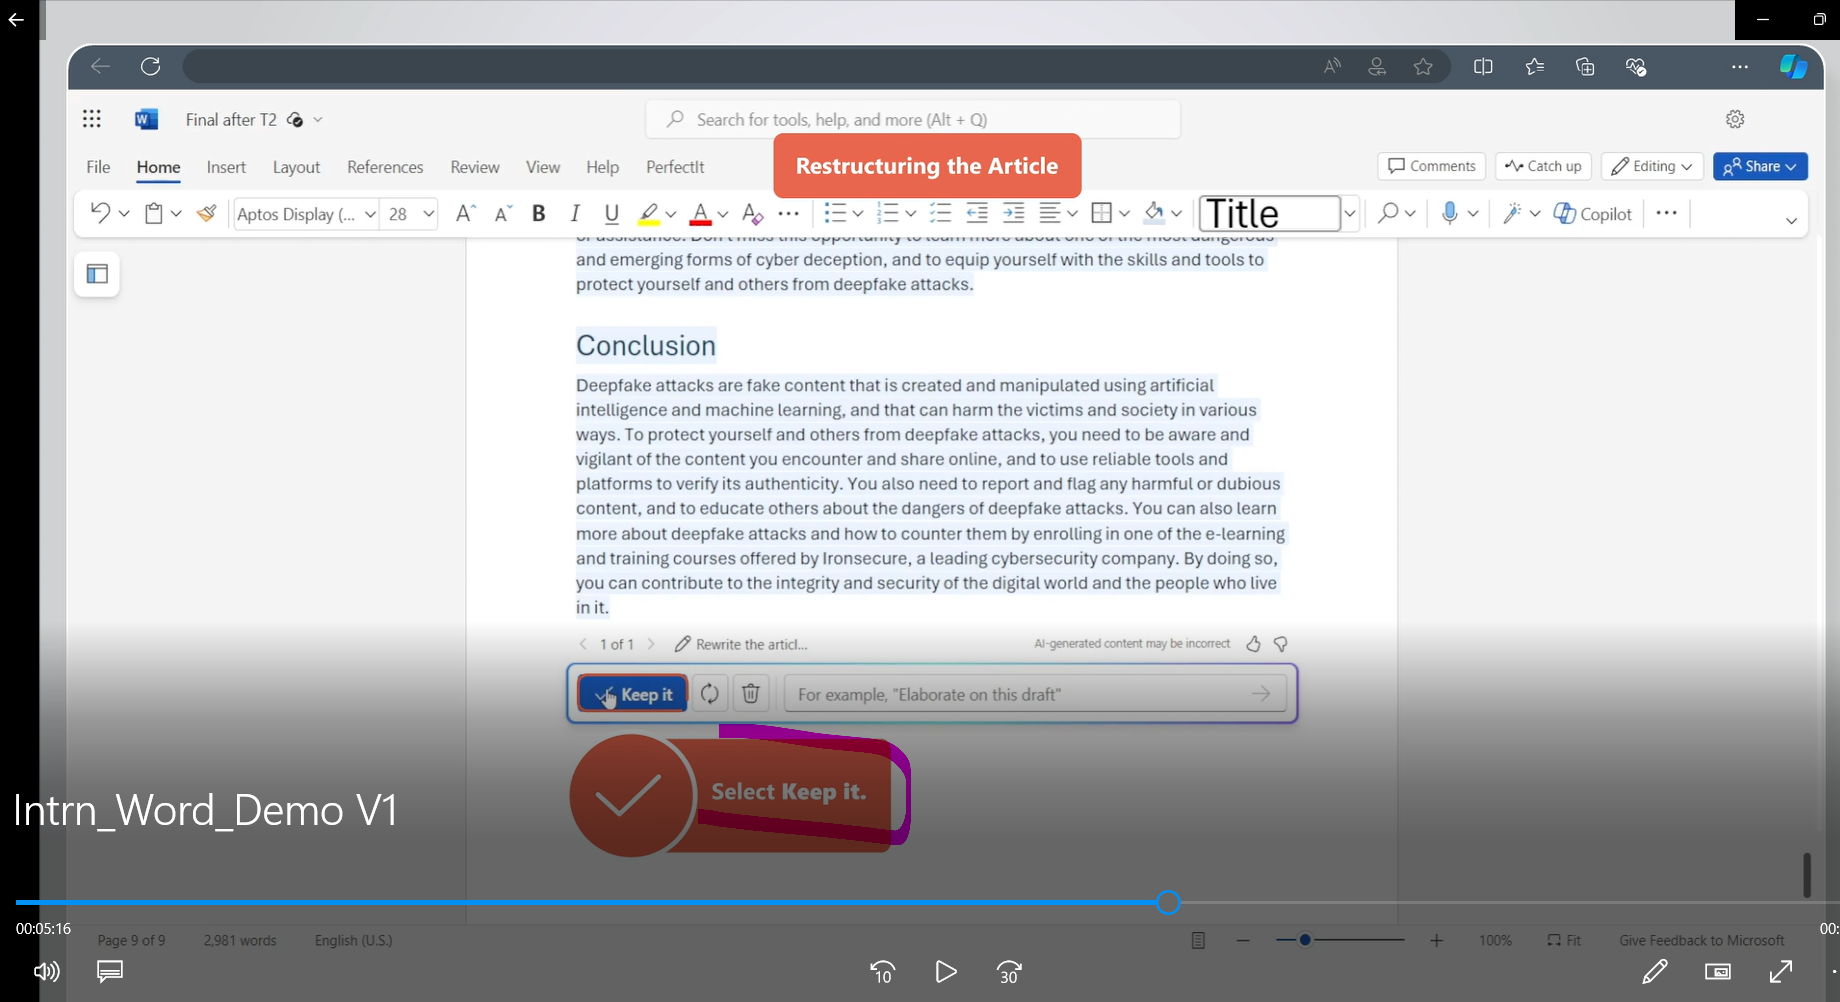Toggle Underline formatting
Image resolution: width=1840 pixels, height=1002 pixels.
(612, 213)
